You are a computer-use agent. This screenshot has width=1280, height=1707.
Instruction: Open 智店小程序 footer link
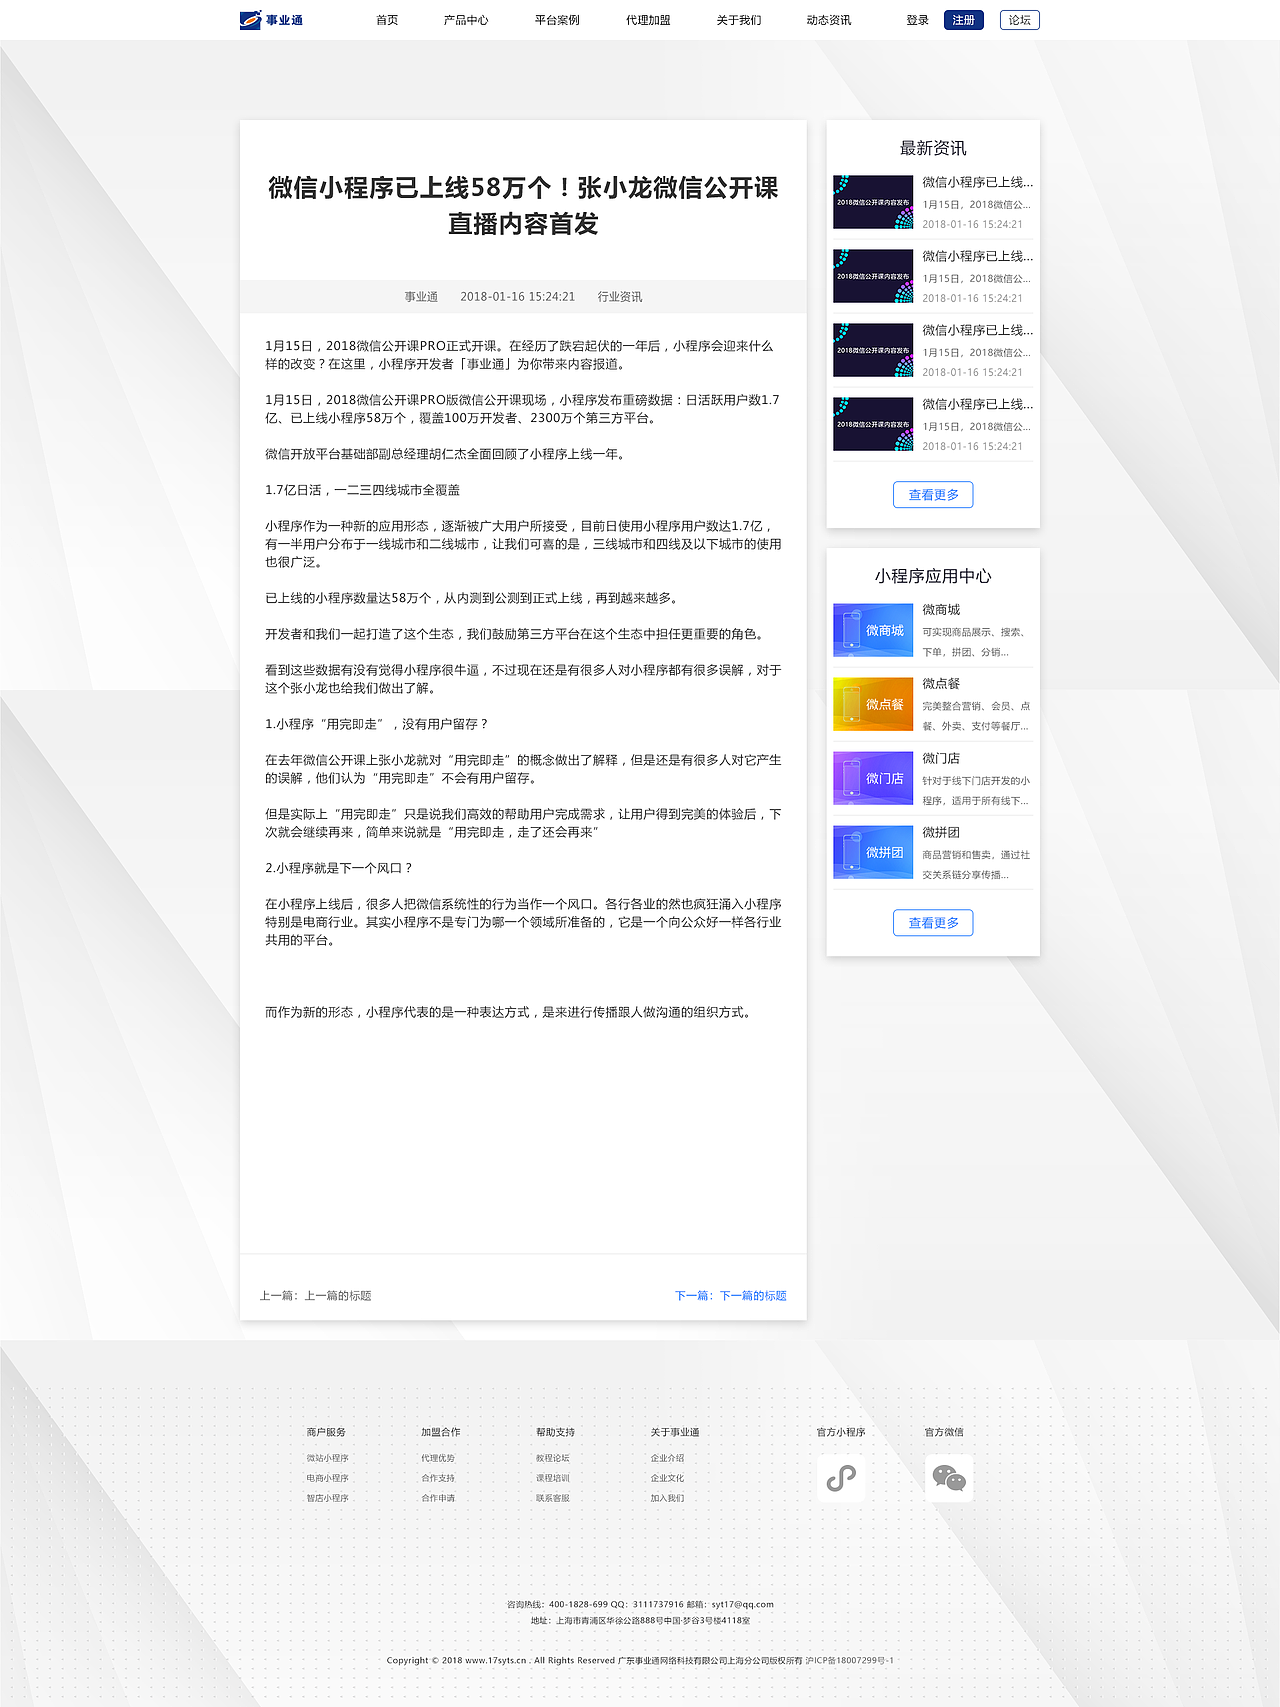tap(327, 1498)
